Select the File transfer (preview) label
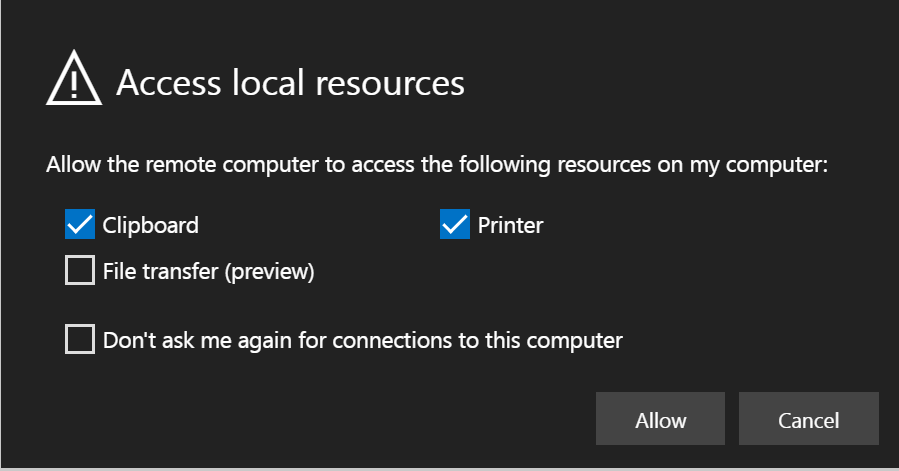Screen dimensions: 899x471 click(x=209, y=272)
